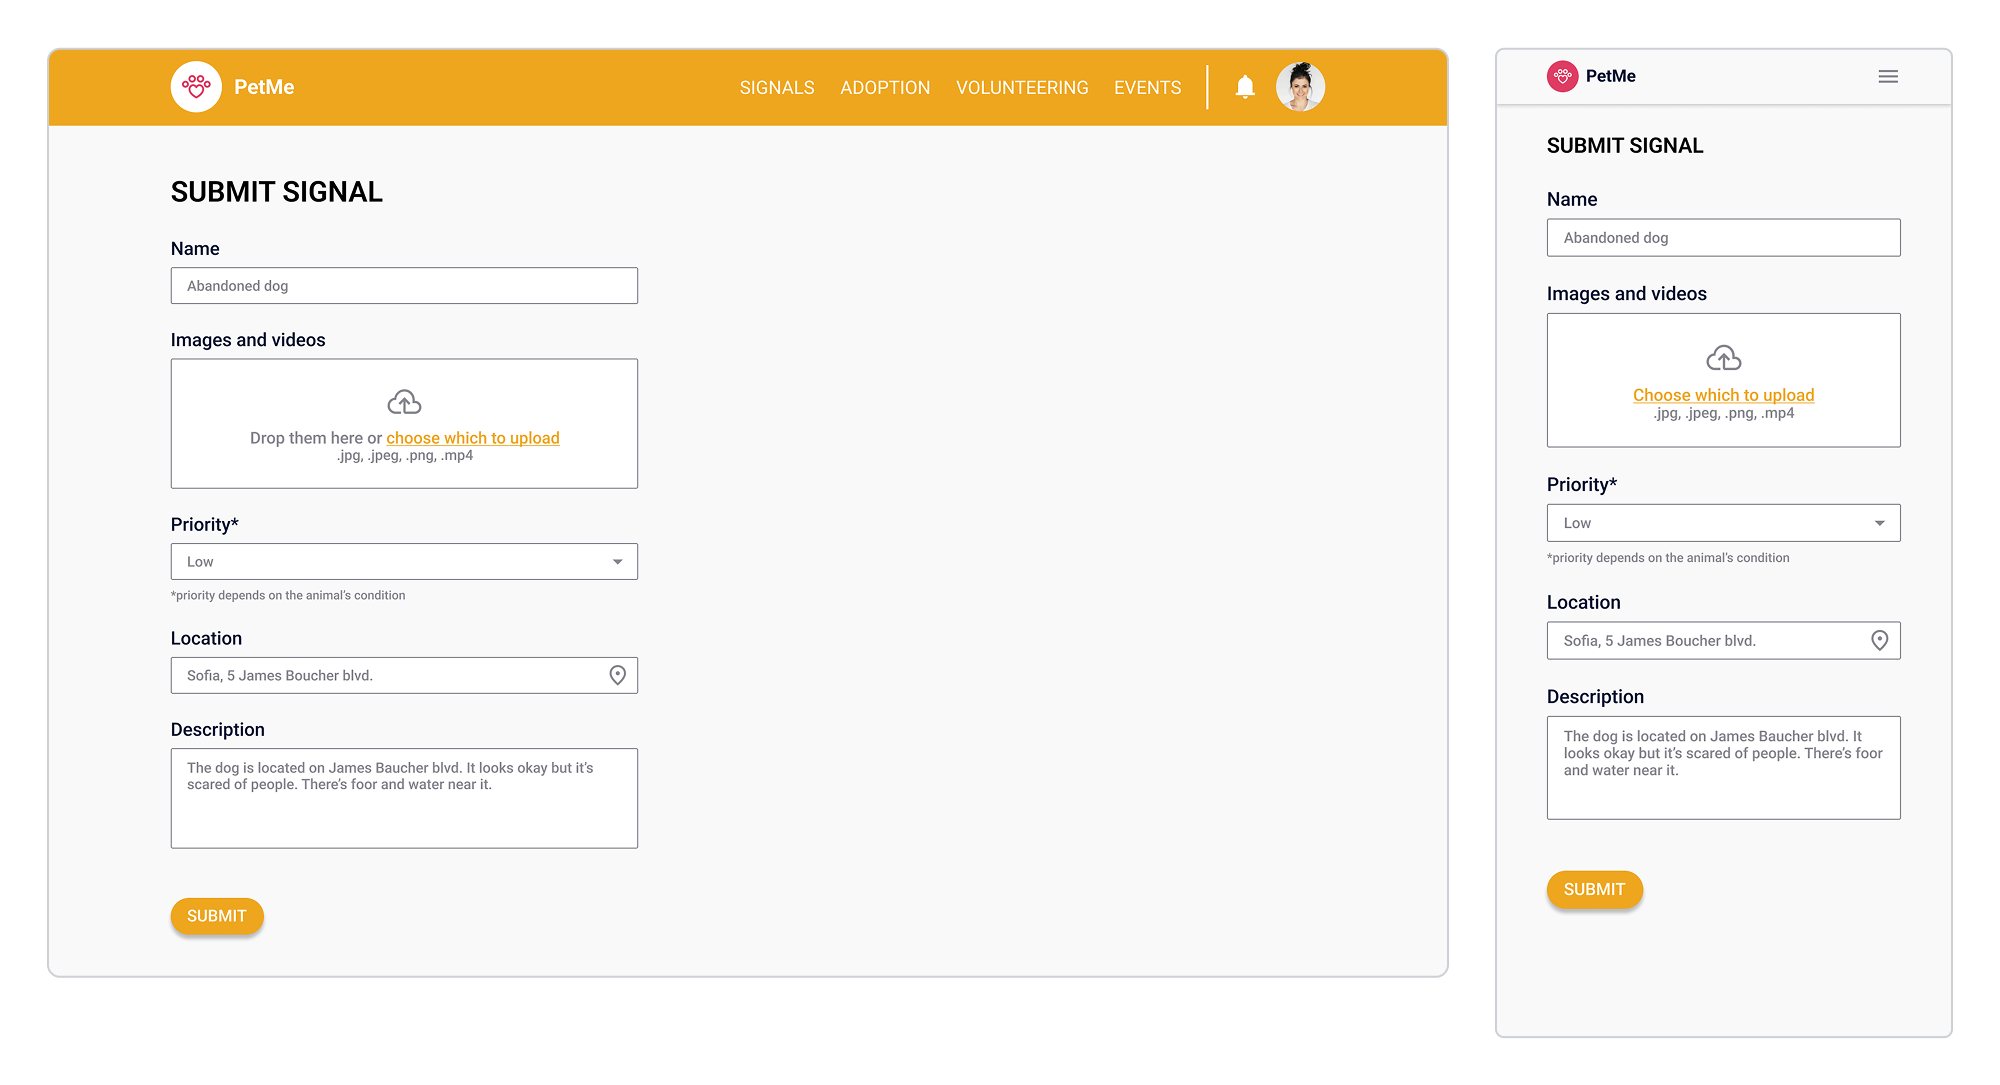The width and height of the screenshot is (2000, 1085).
Task: Click cloud upload icon in desktop form
Action: pos(404,402)
